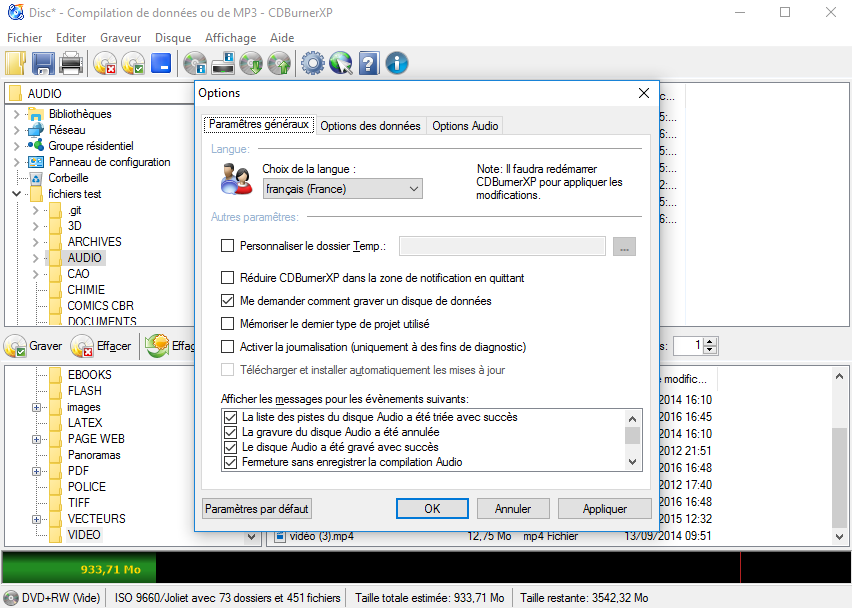Viewport: 852px width, 608px height.
Task: Click the OK button
Action: click(432, 509)
